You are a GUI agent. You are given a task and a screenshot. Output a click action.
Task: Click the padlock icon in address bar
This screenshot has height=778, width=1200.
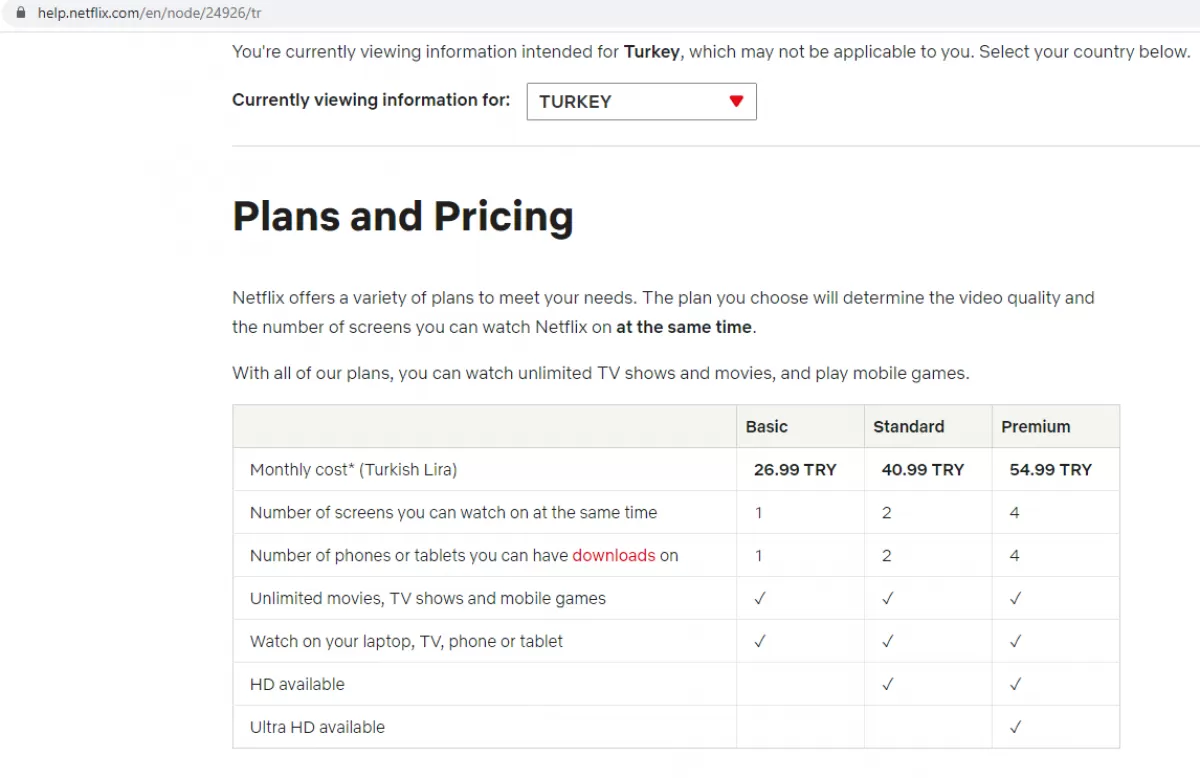19,14
